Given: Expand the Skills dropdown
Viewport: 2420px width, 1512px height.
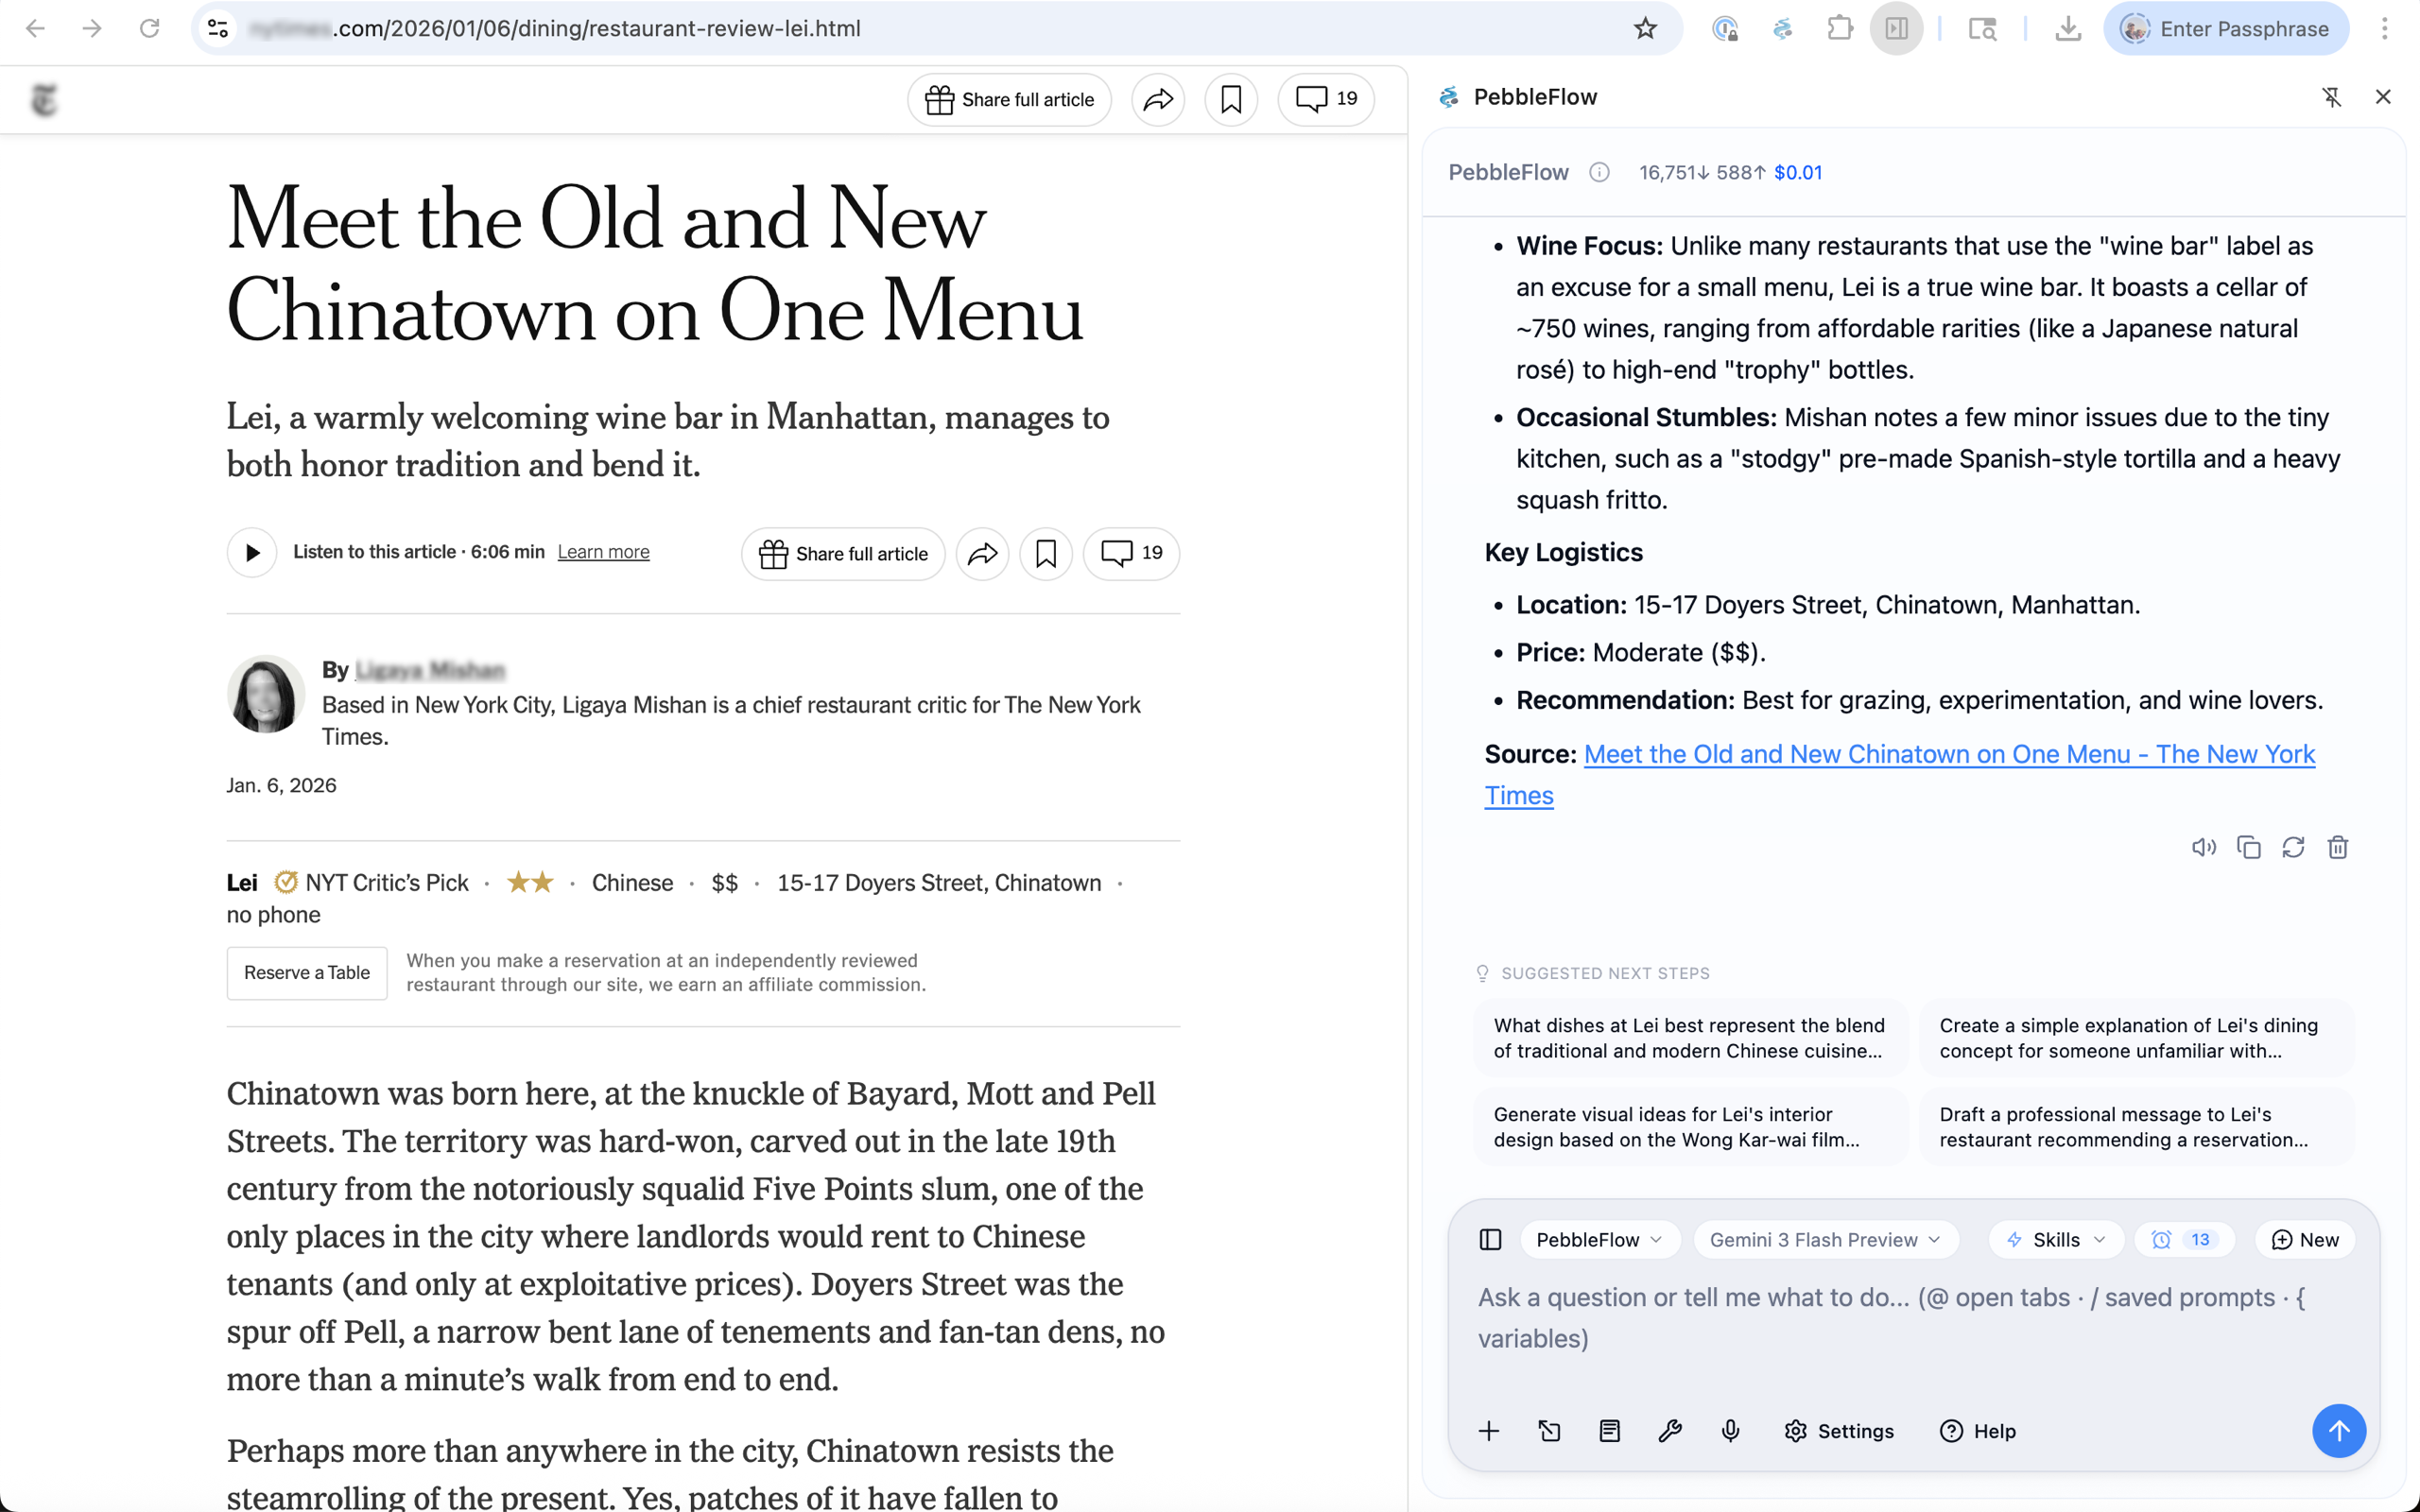Looking at the screenshot, I should pos(2056,1239).
